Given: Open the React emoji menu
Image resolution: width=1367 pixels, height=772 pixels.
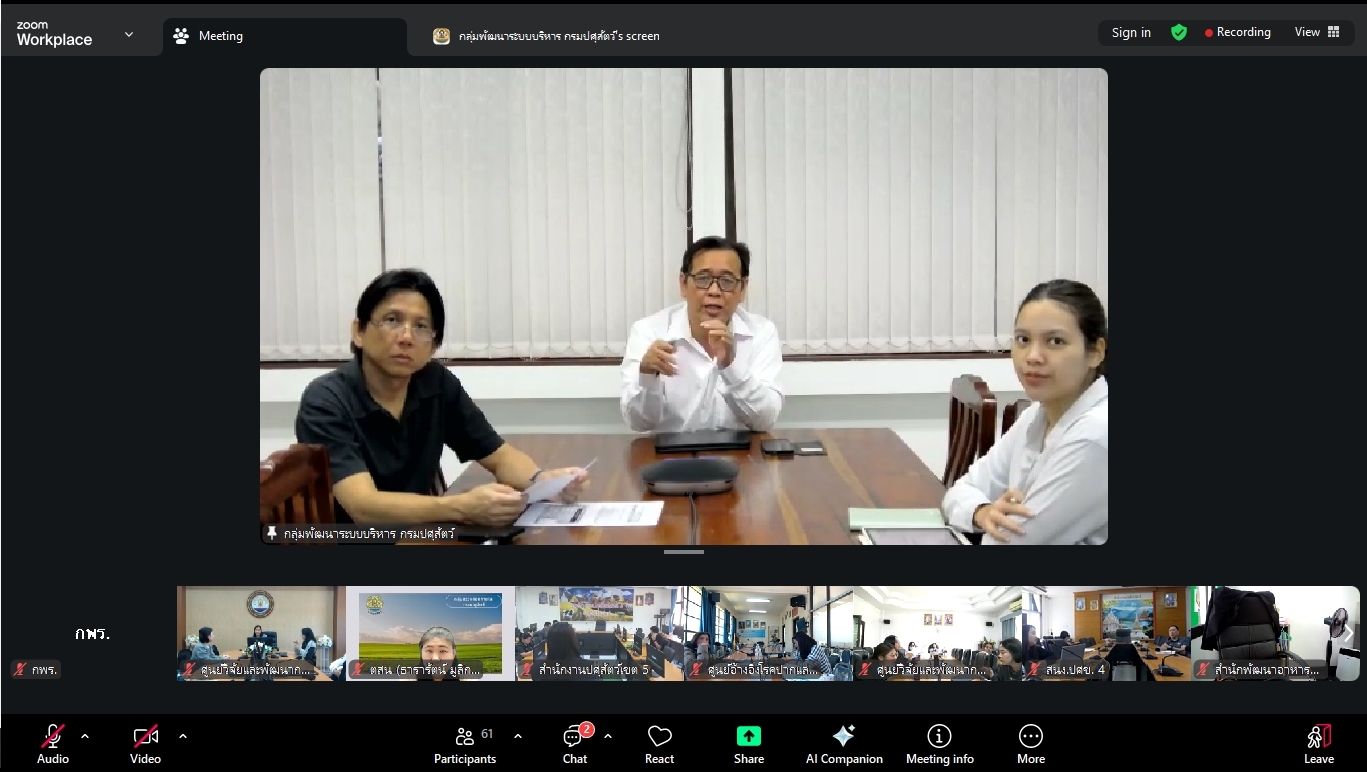Looking at the screenshot, I should coord(659,745).
